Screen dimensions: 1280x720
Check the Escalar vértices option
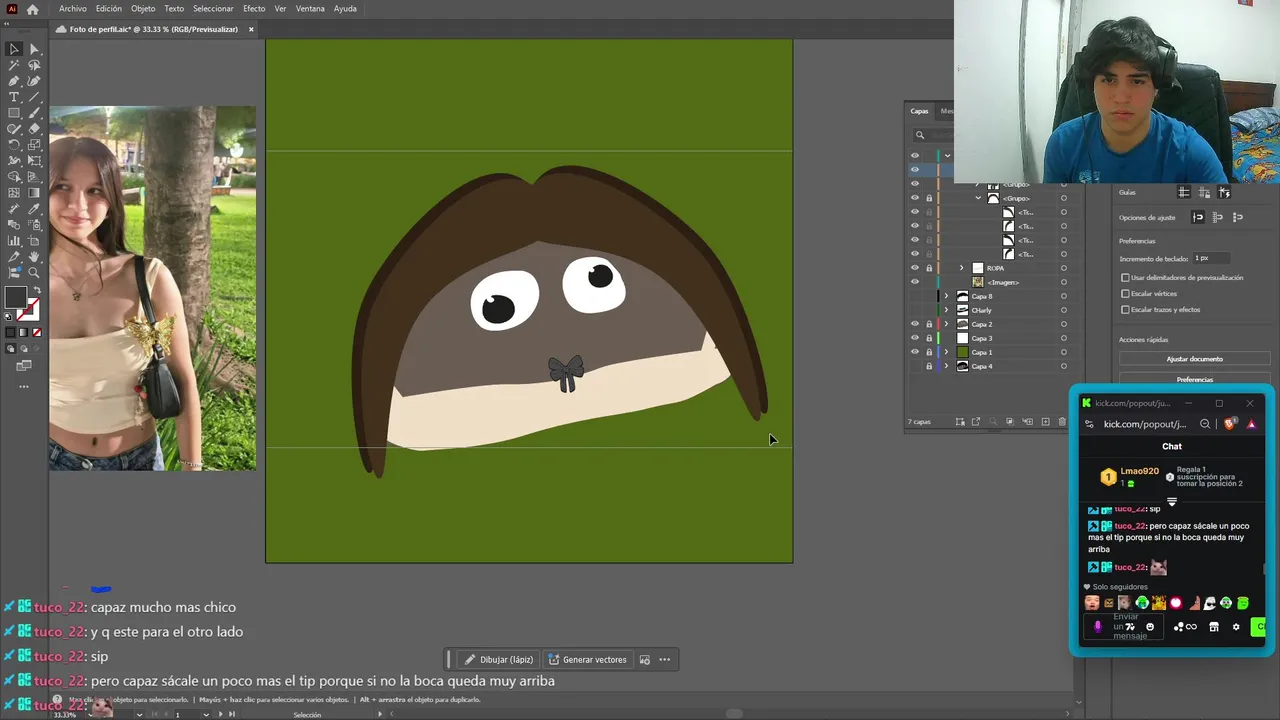point(1125,294)
